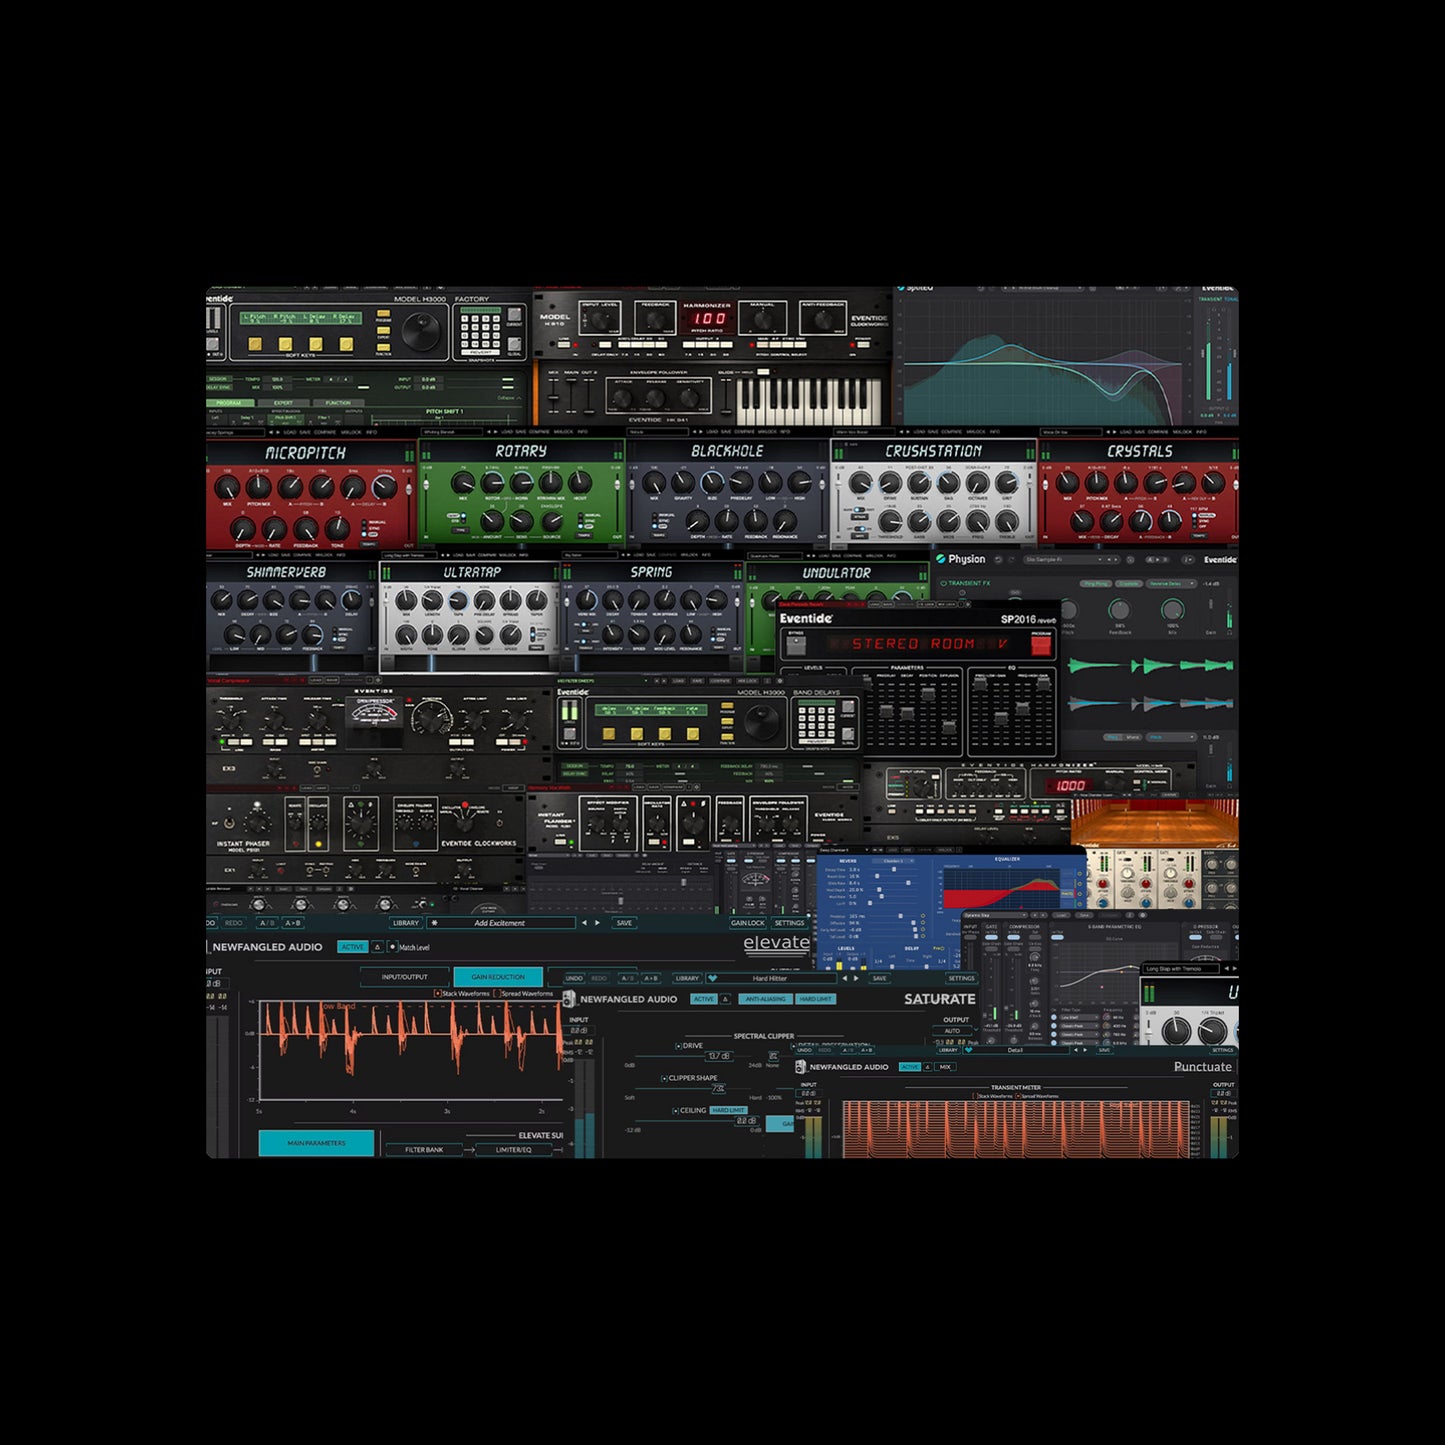Click the MIX knob on Blackhole

[x=653, y=484]
